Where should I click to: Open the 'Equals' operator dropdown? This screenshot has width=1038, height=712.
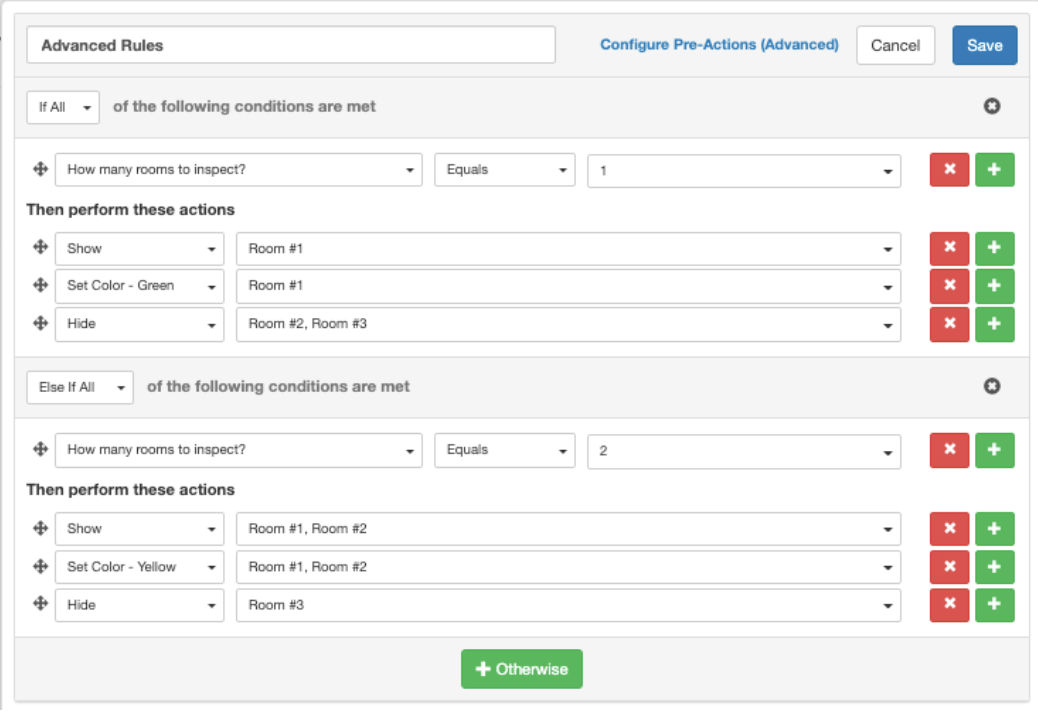tap(505, 169)
